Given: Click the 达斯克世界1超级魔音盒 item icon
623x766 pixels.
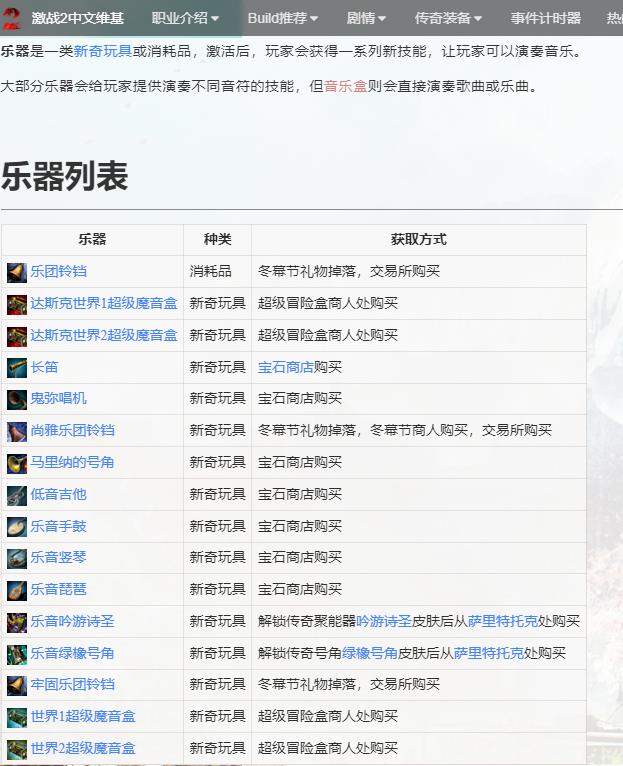Looking at the screenshot, I should point(17,304).
